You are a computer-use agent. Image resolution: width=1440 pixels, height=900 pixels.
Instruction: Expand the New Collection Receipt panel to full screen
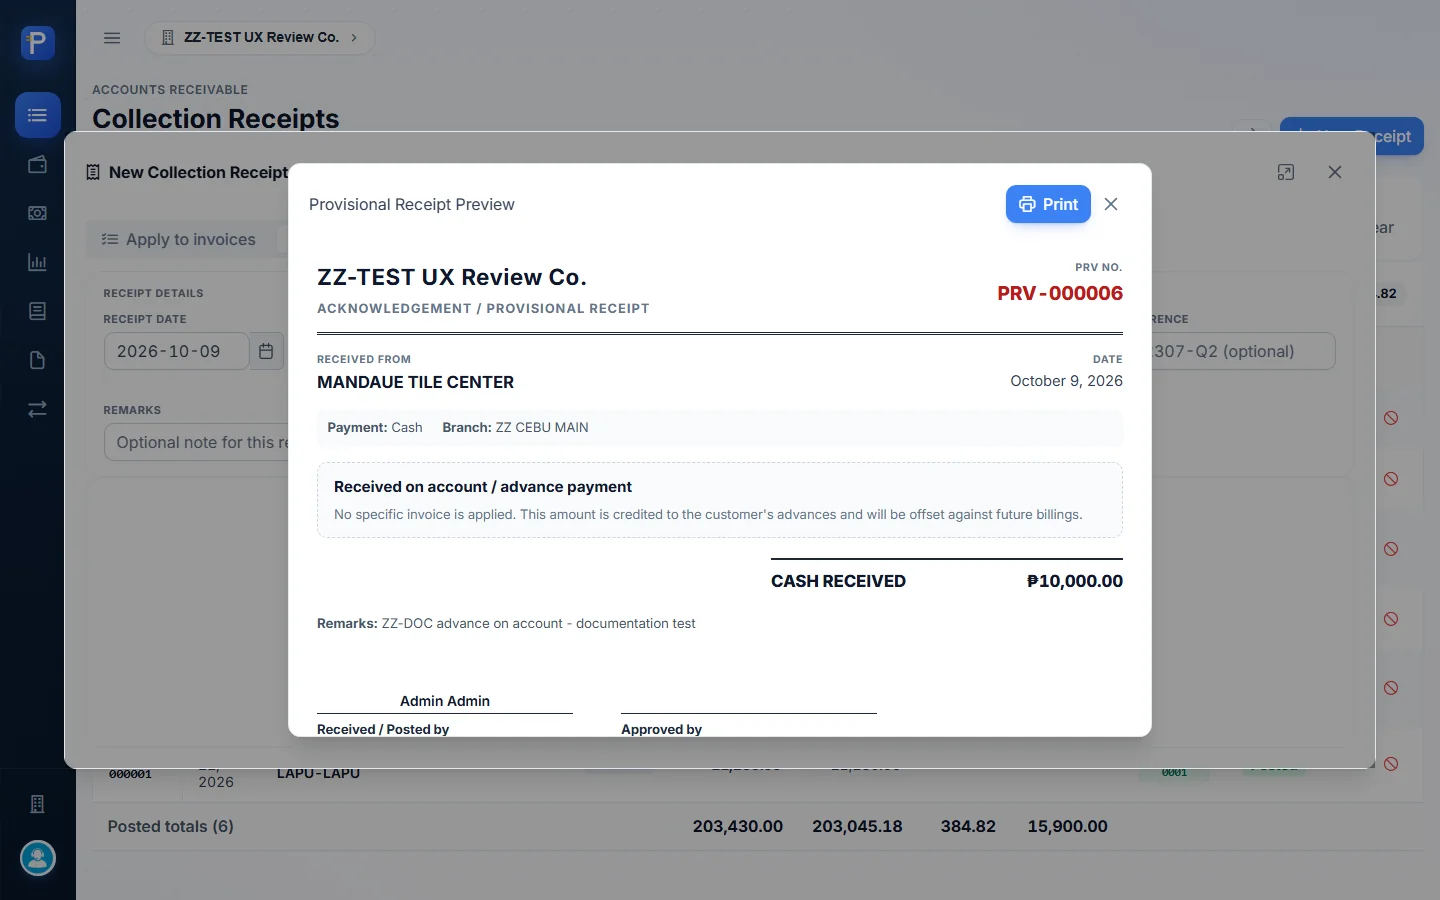pos(1286,172)
